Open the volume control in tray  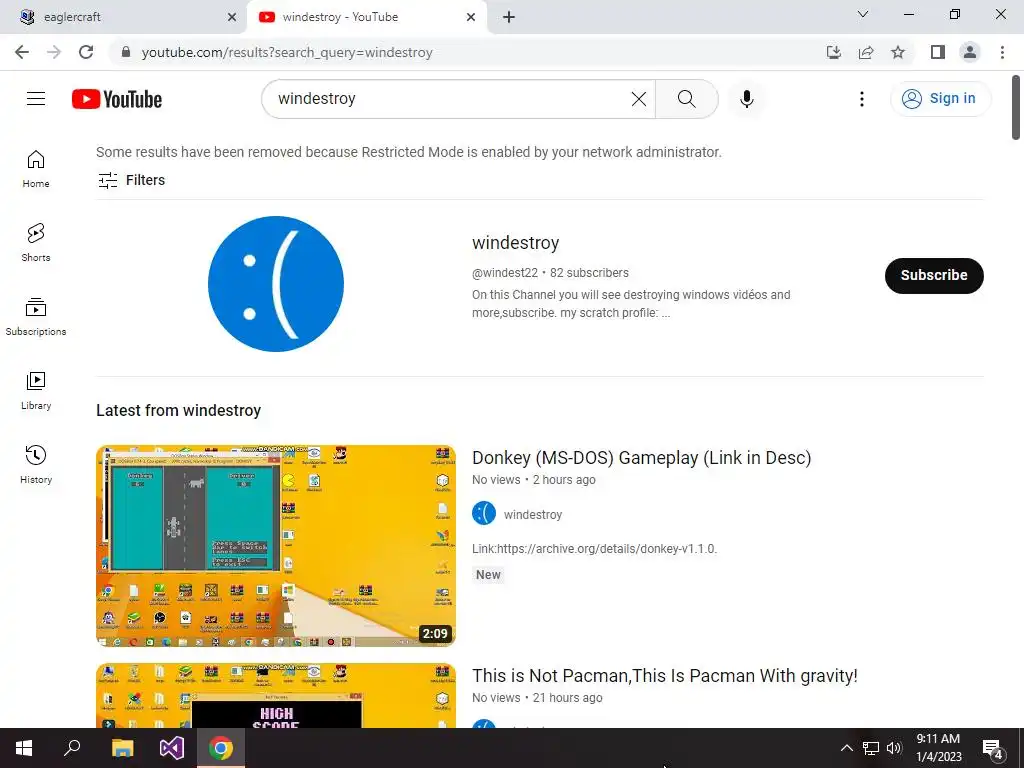point(894,748)
